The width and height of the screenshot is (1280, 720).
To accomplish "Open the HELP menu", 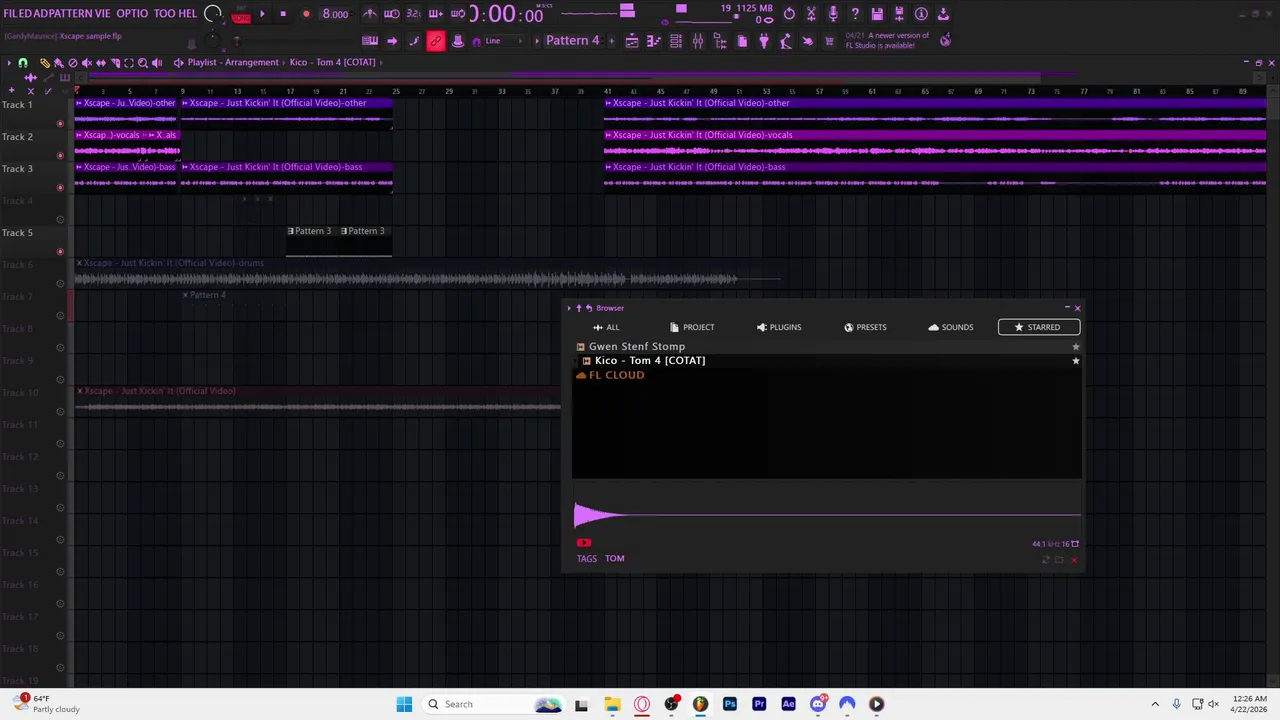I will pyautogui.click(x=188, y=14).
